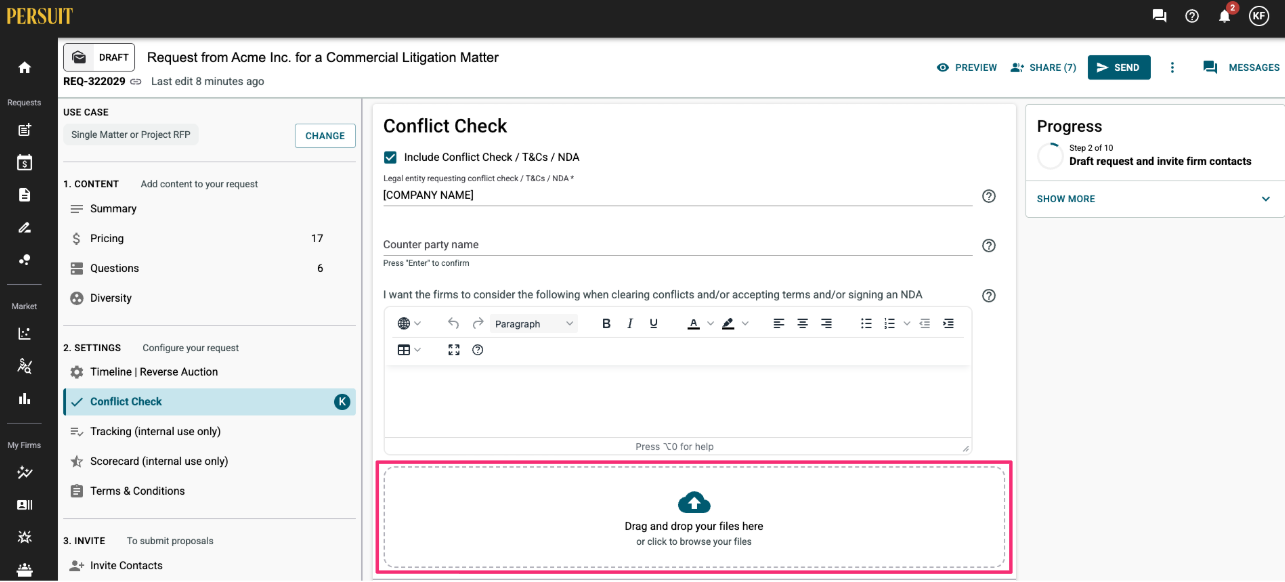Open the KF user avatar menu

[x=1259, y=16]
